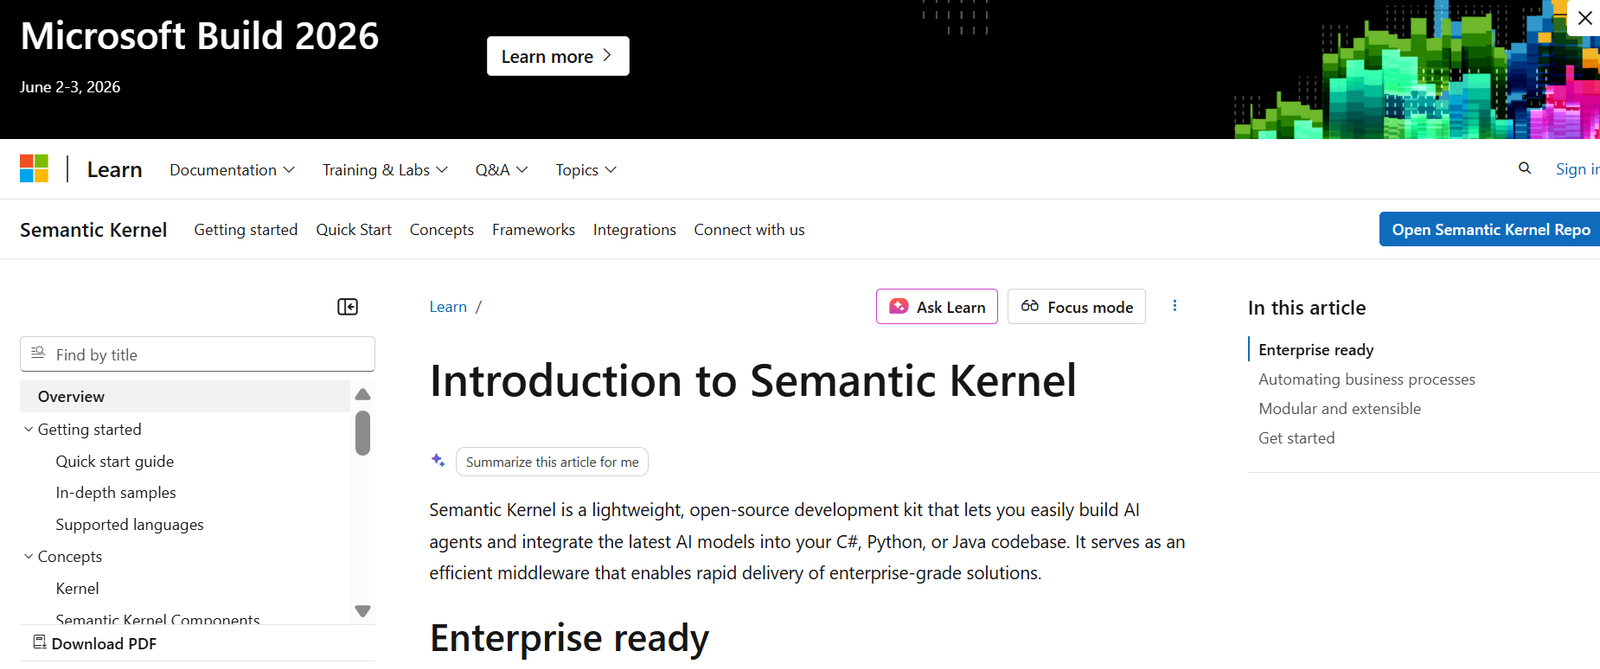Click Summarize this article for me

pos(552,462)
